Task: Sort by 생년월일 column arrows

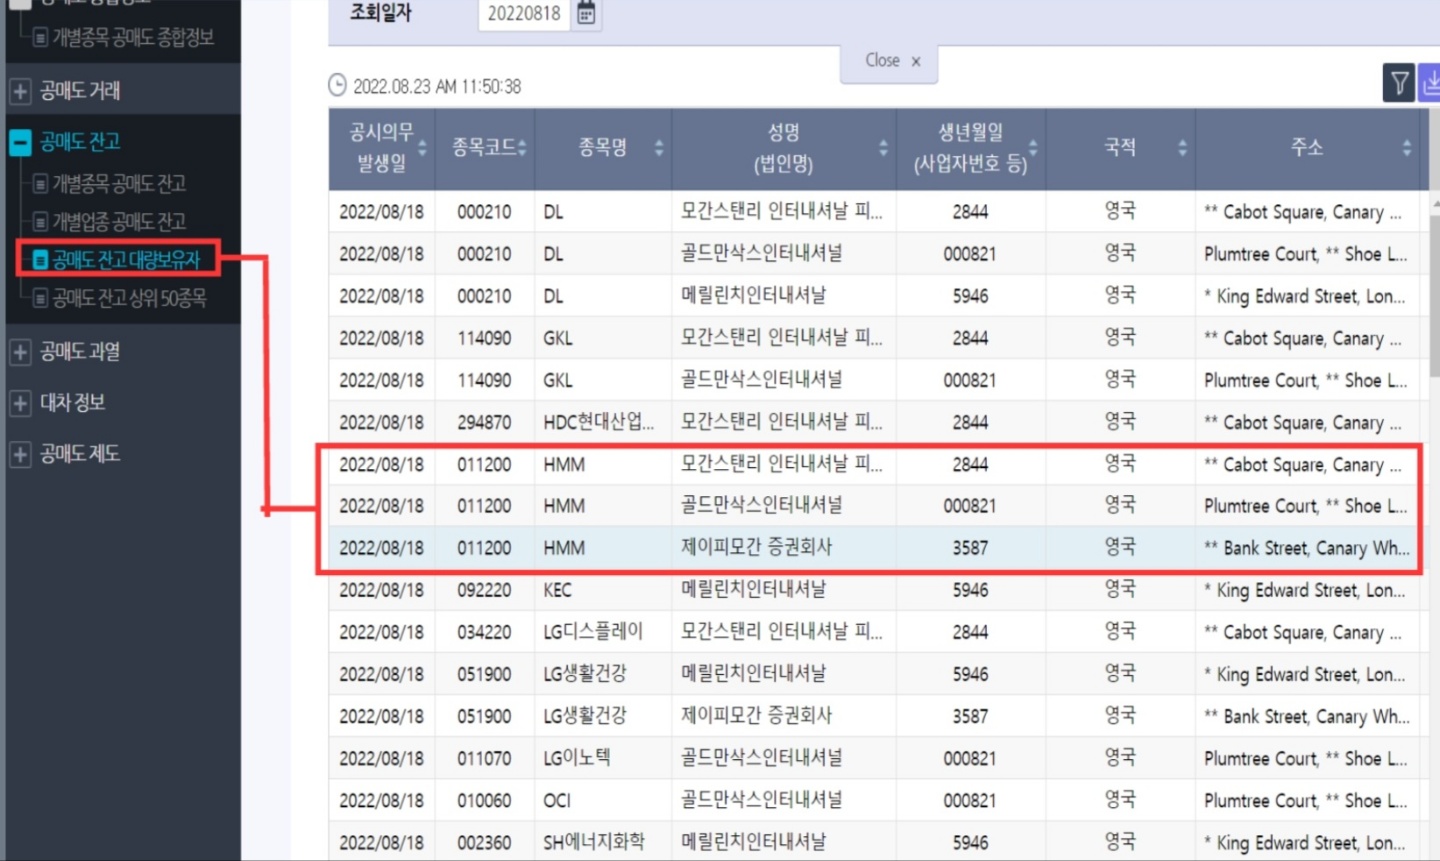Action: [x=1033, y=149]
